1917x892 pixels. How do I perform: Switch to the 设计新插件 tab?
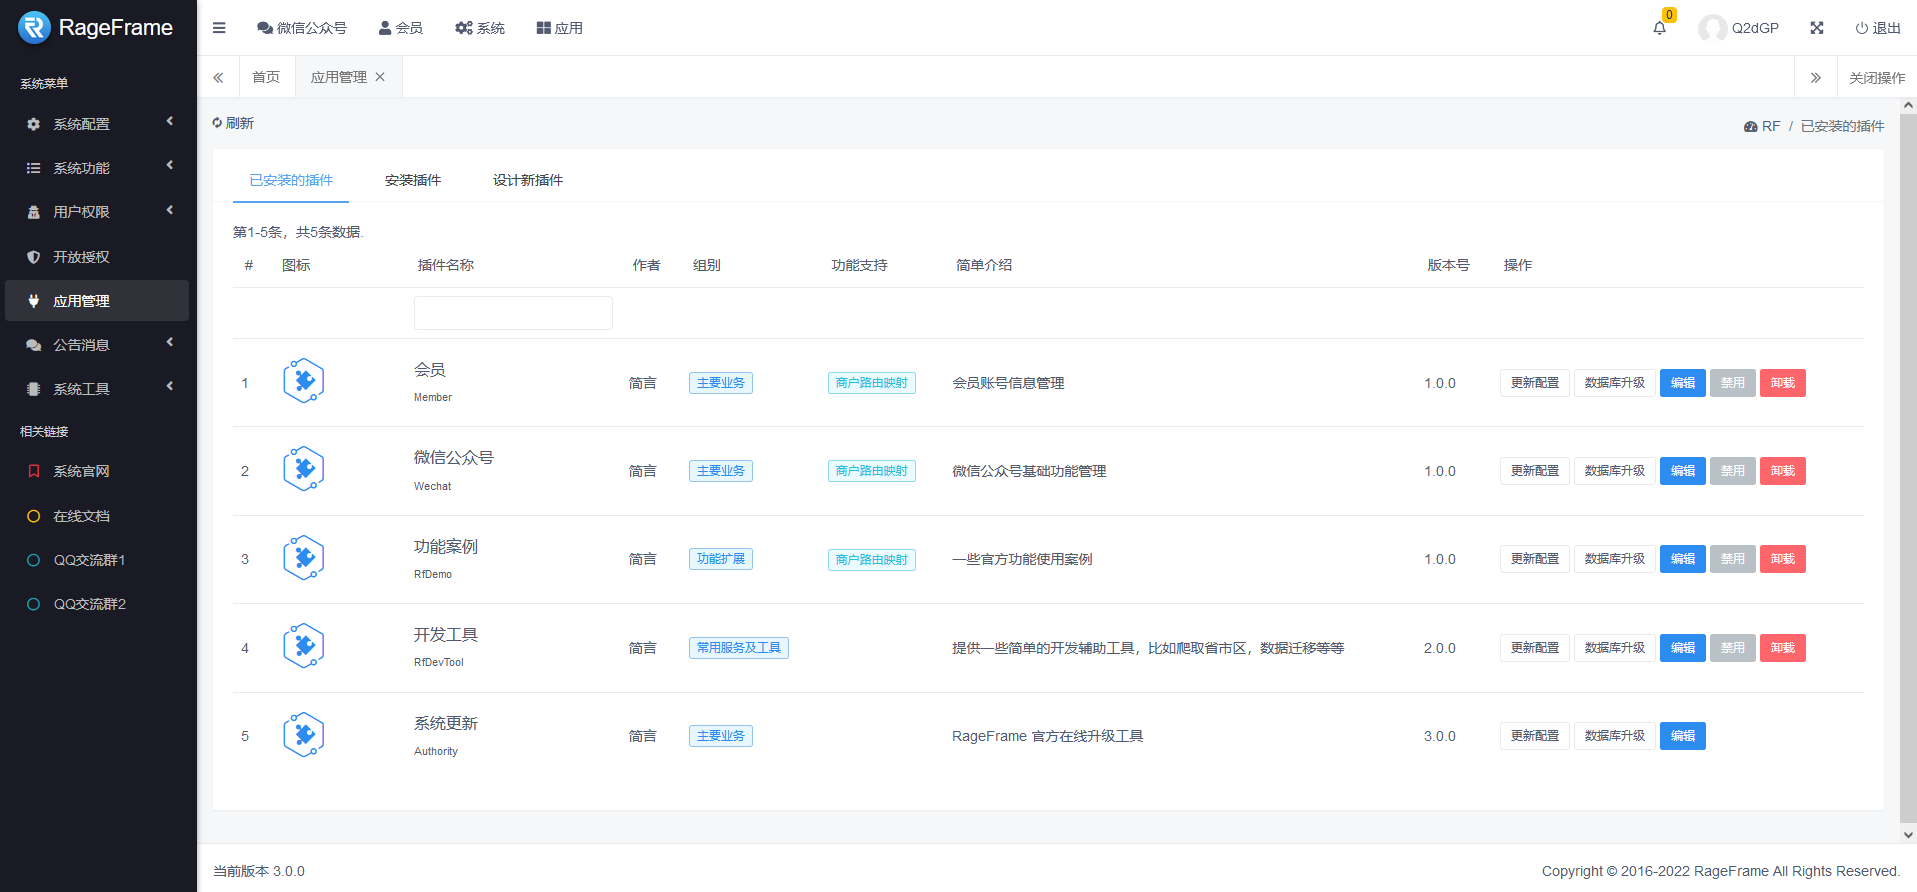528,180
